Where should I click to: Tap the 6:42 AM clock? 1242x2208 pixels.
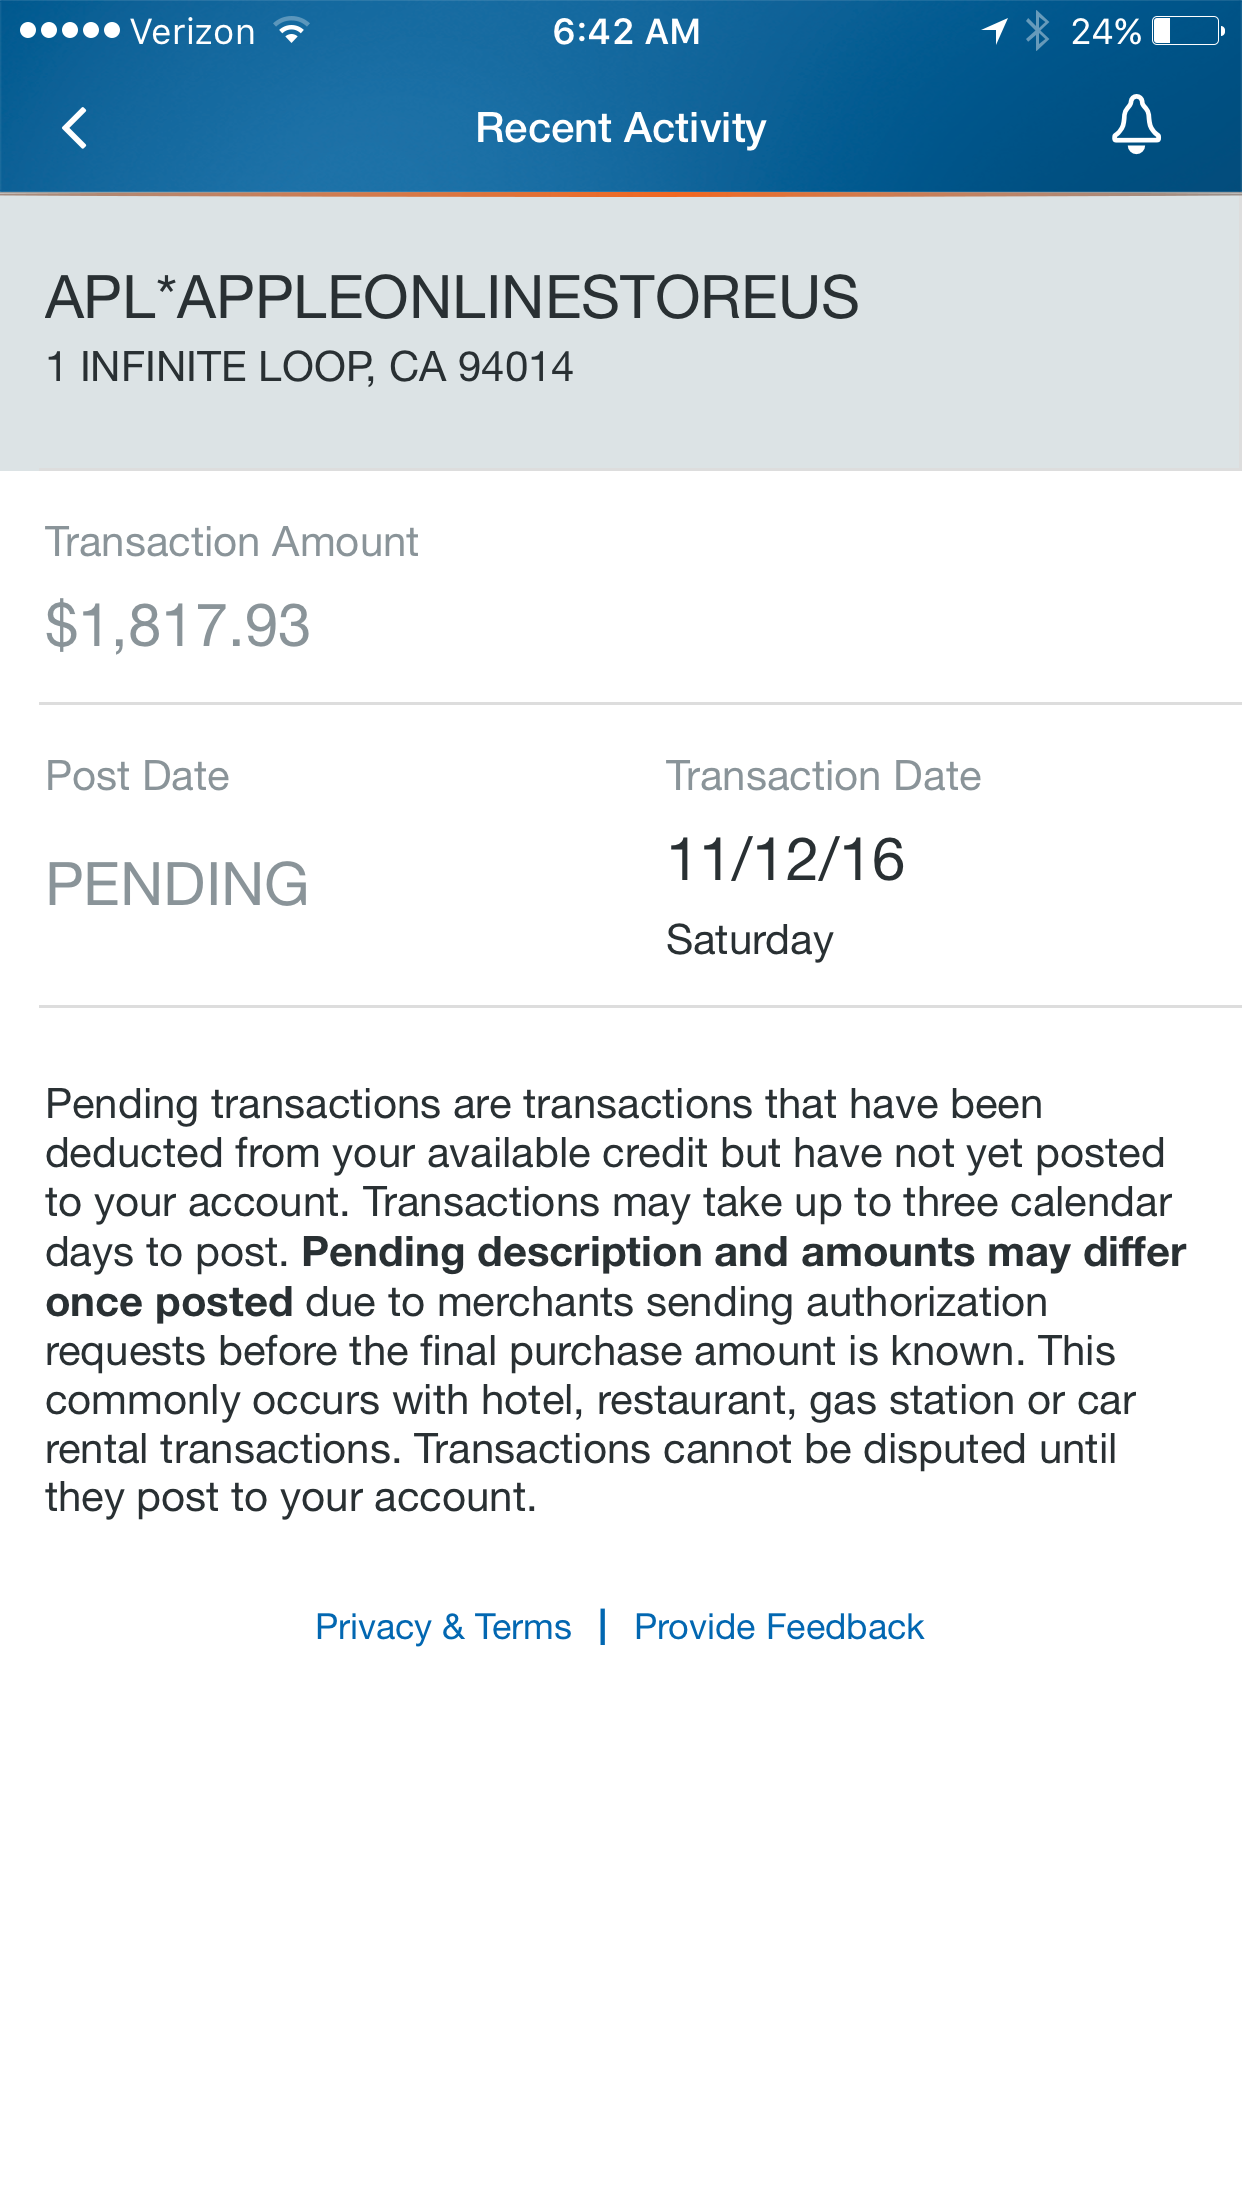pyautogui.click(x=627, y=31)
